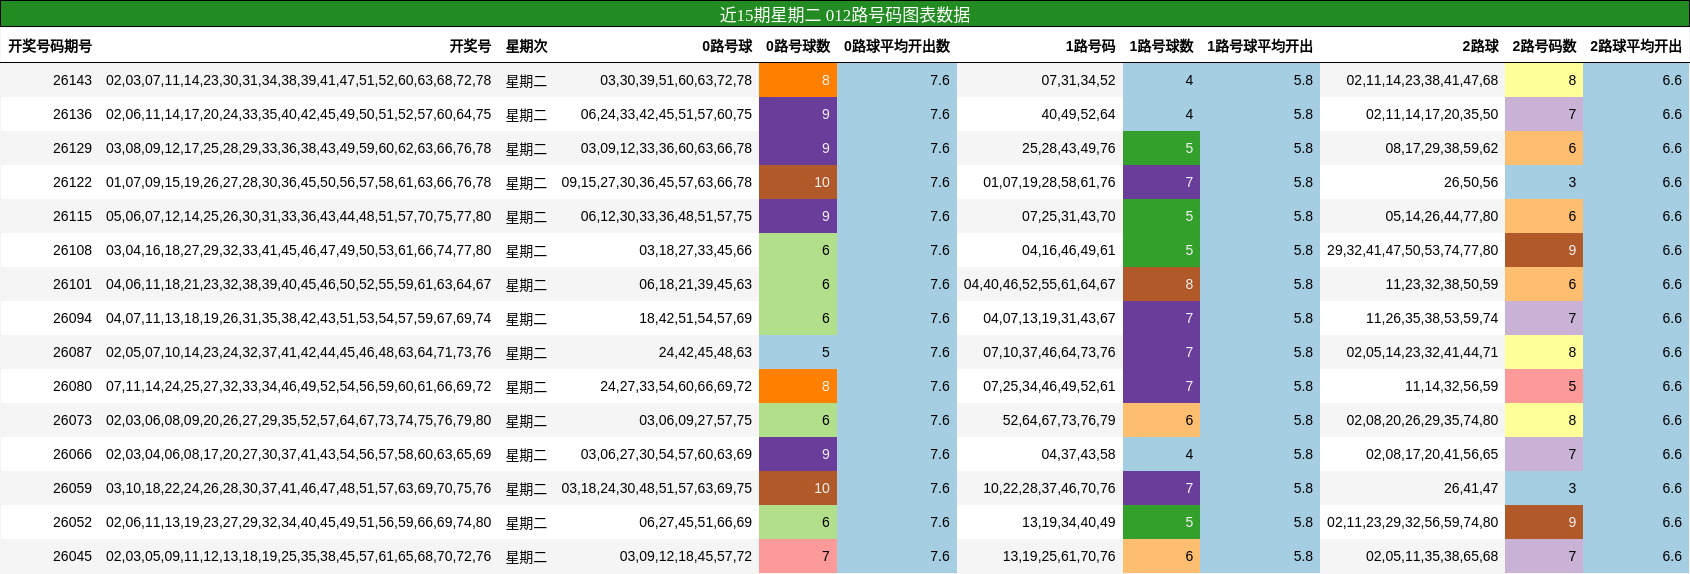Click 2路 balls 02,05,11,35,38,65,68
The image size is (1690, 574).
tap(1432, 556)
